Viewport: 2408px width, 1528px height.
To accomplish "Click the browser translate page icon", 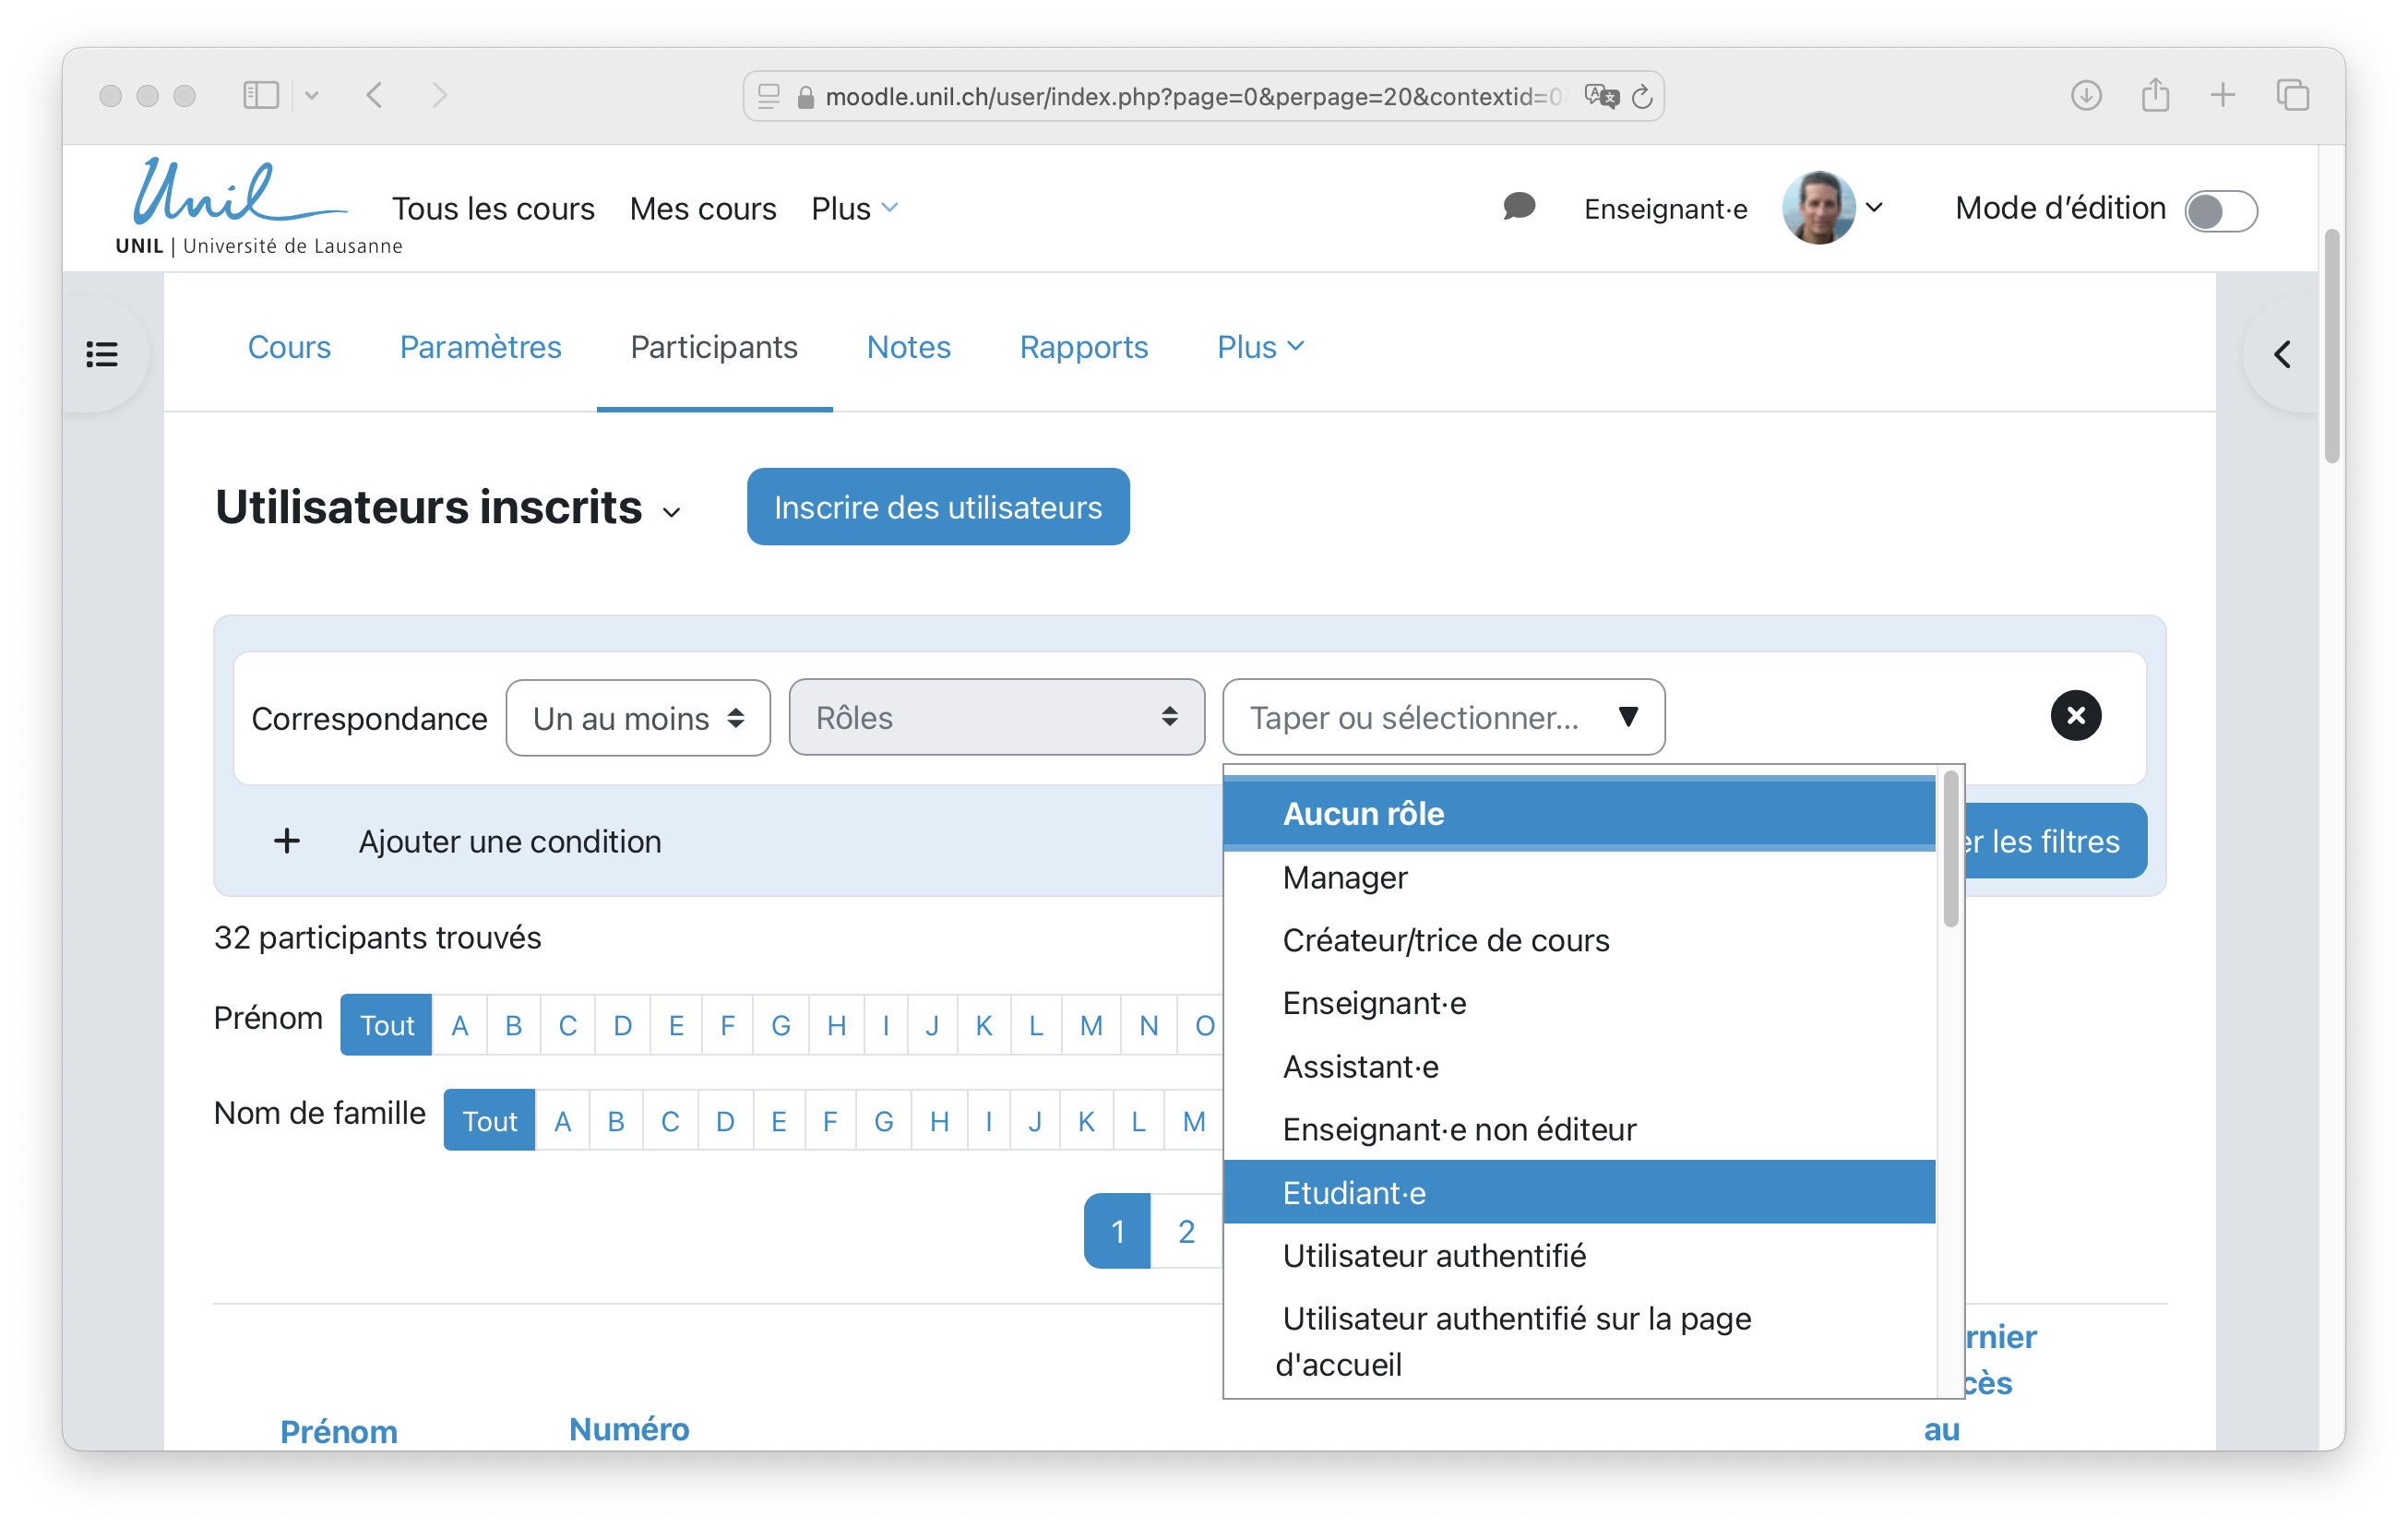I will (1601, 97).
